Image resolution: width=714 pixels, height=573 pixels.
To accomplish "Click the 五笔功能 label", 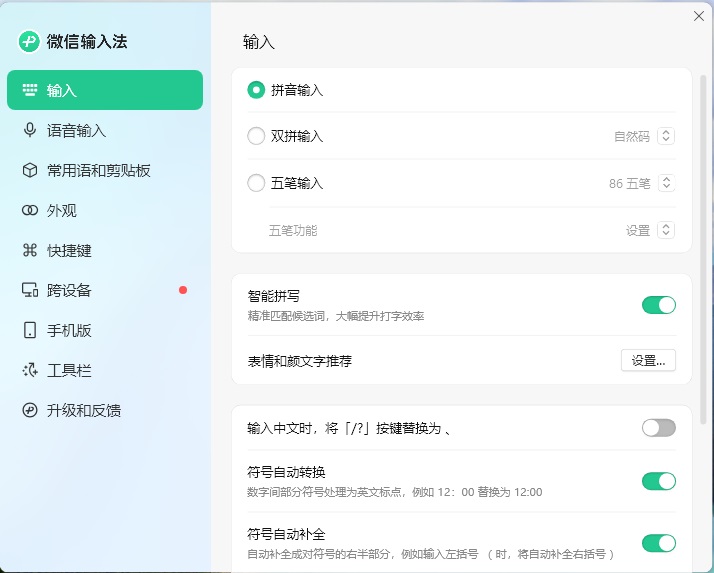I will tap(293, 230).
